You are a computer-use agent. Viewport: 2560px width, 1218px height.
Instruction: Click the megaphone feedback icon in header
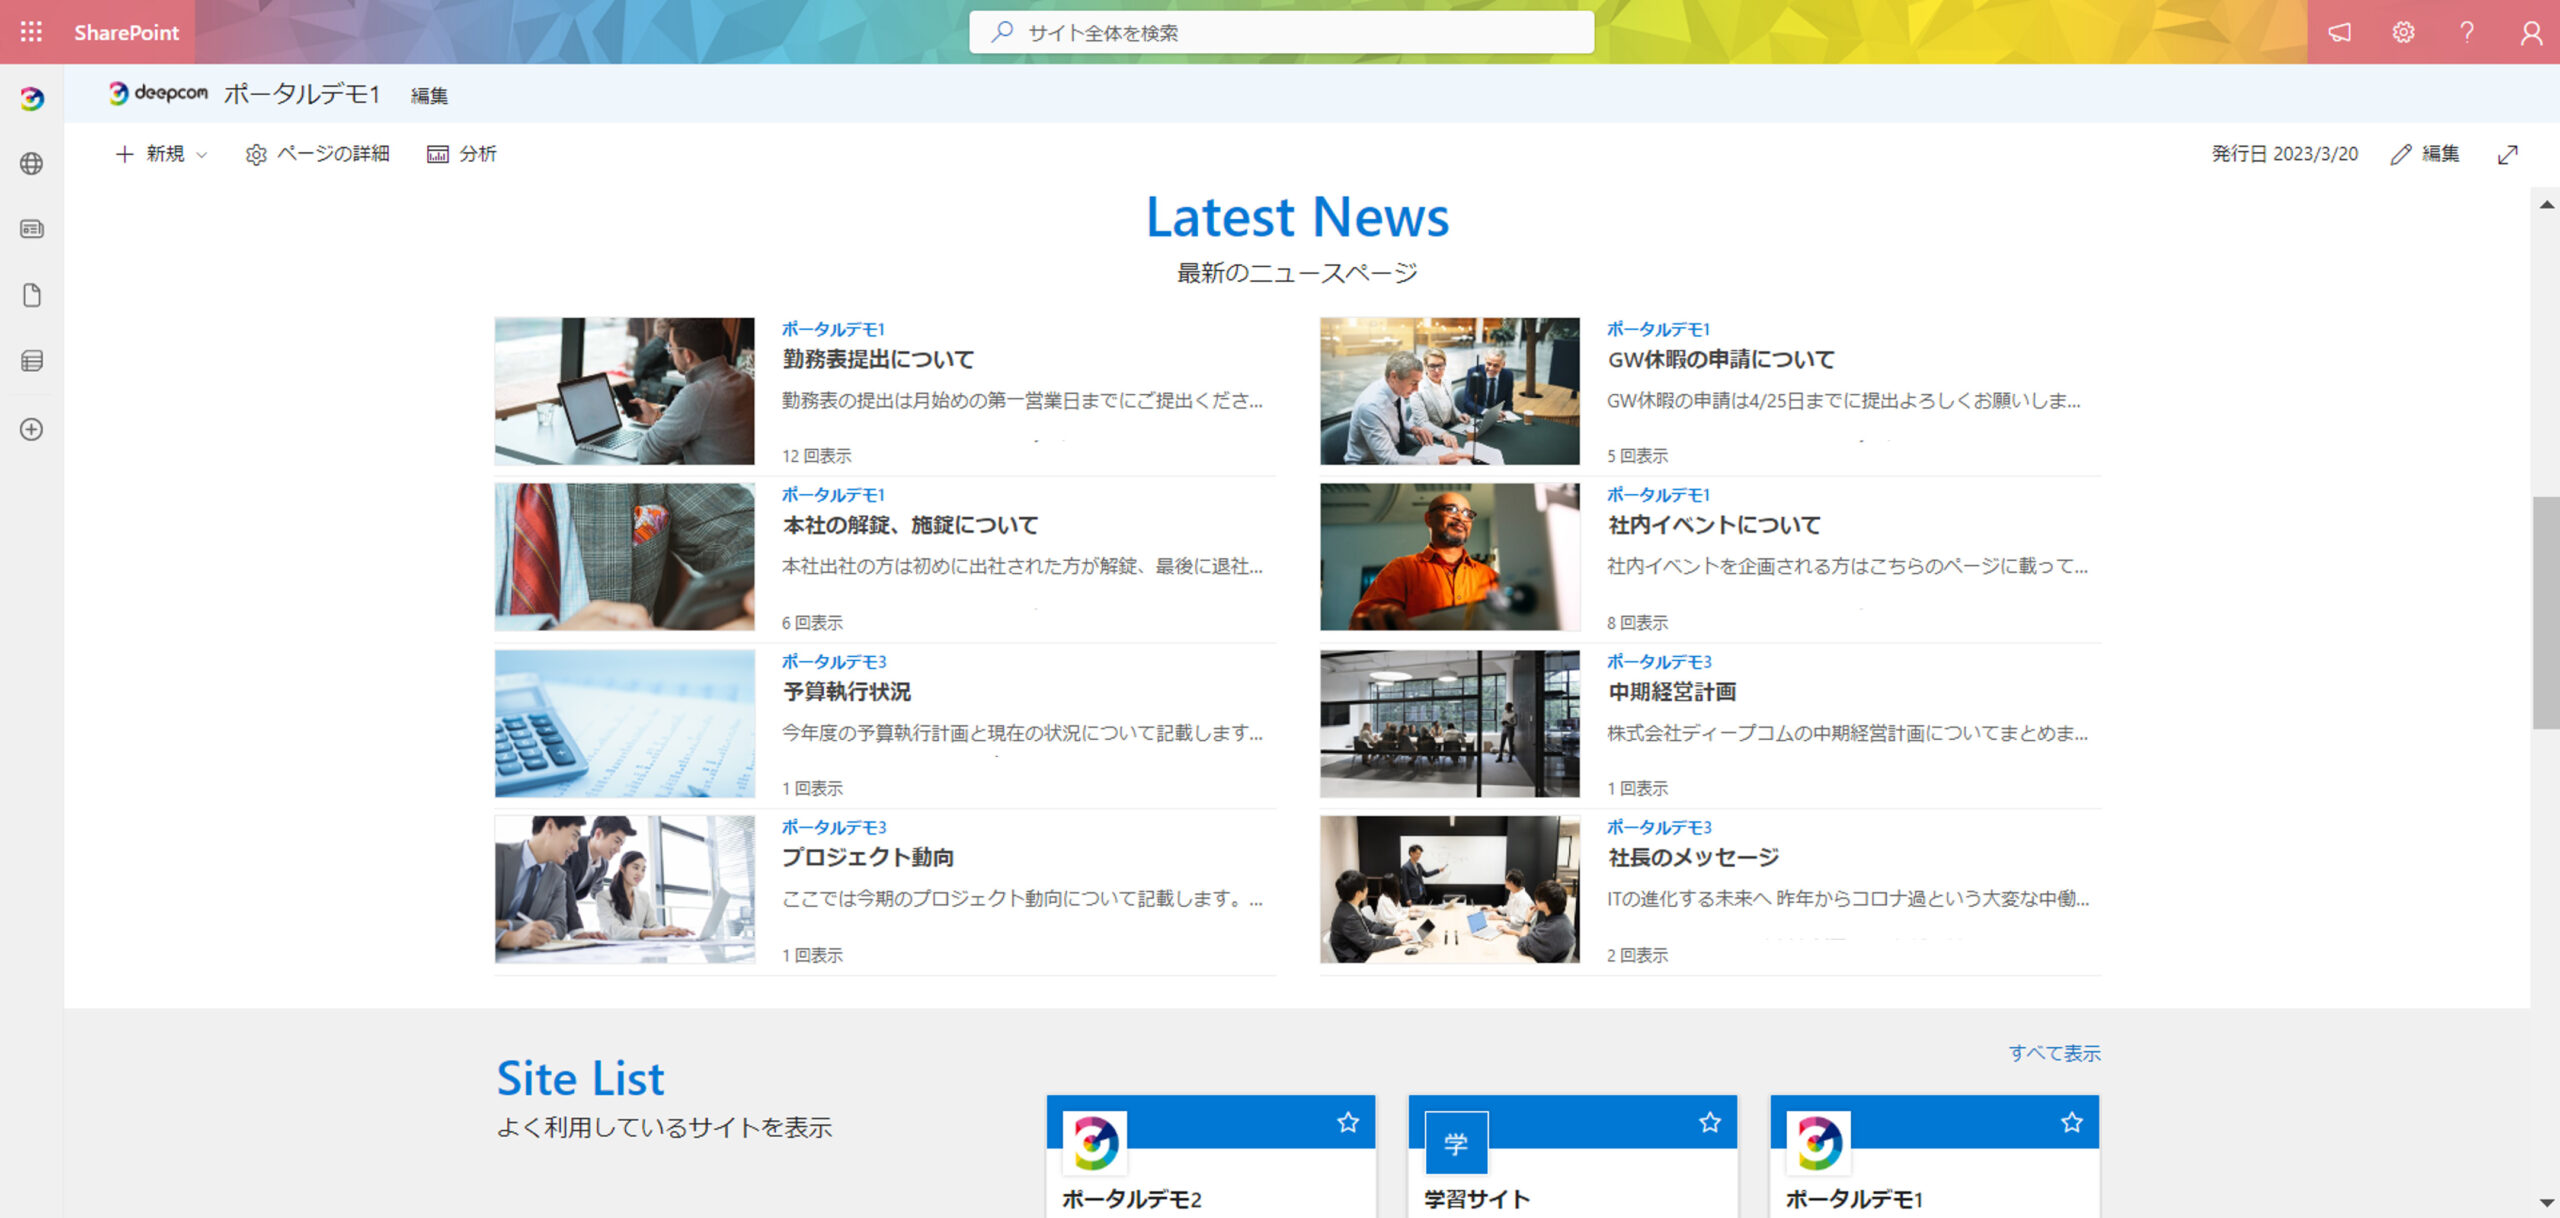tap(2339, 32)
